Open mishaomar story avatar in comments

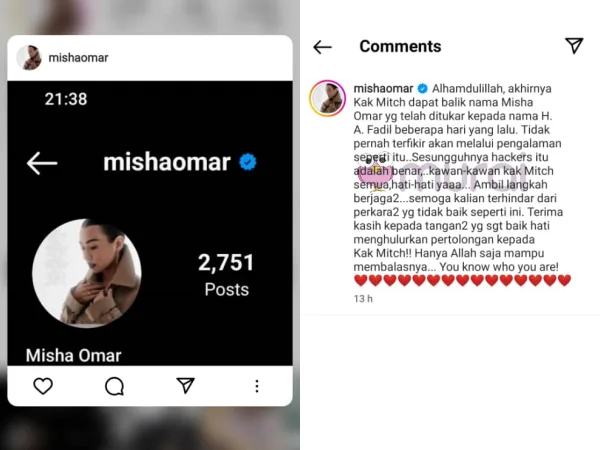327,98
